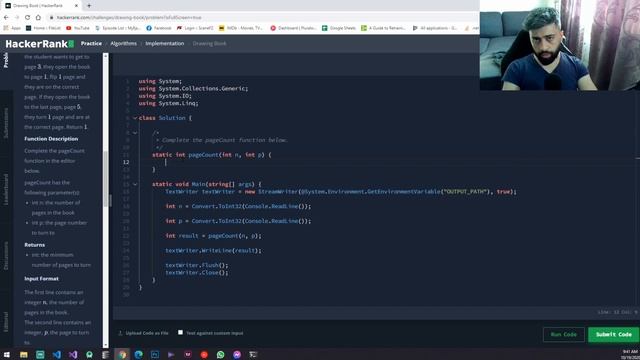Switch to Chrome in taskbar
The width and height of the screenshot is (640, 360).
[122, 355]
